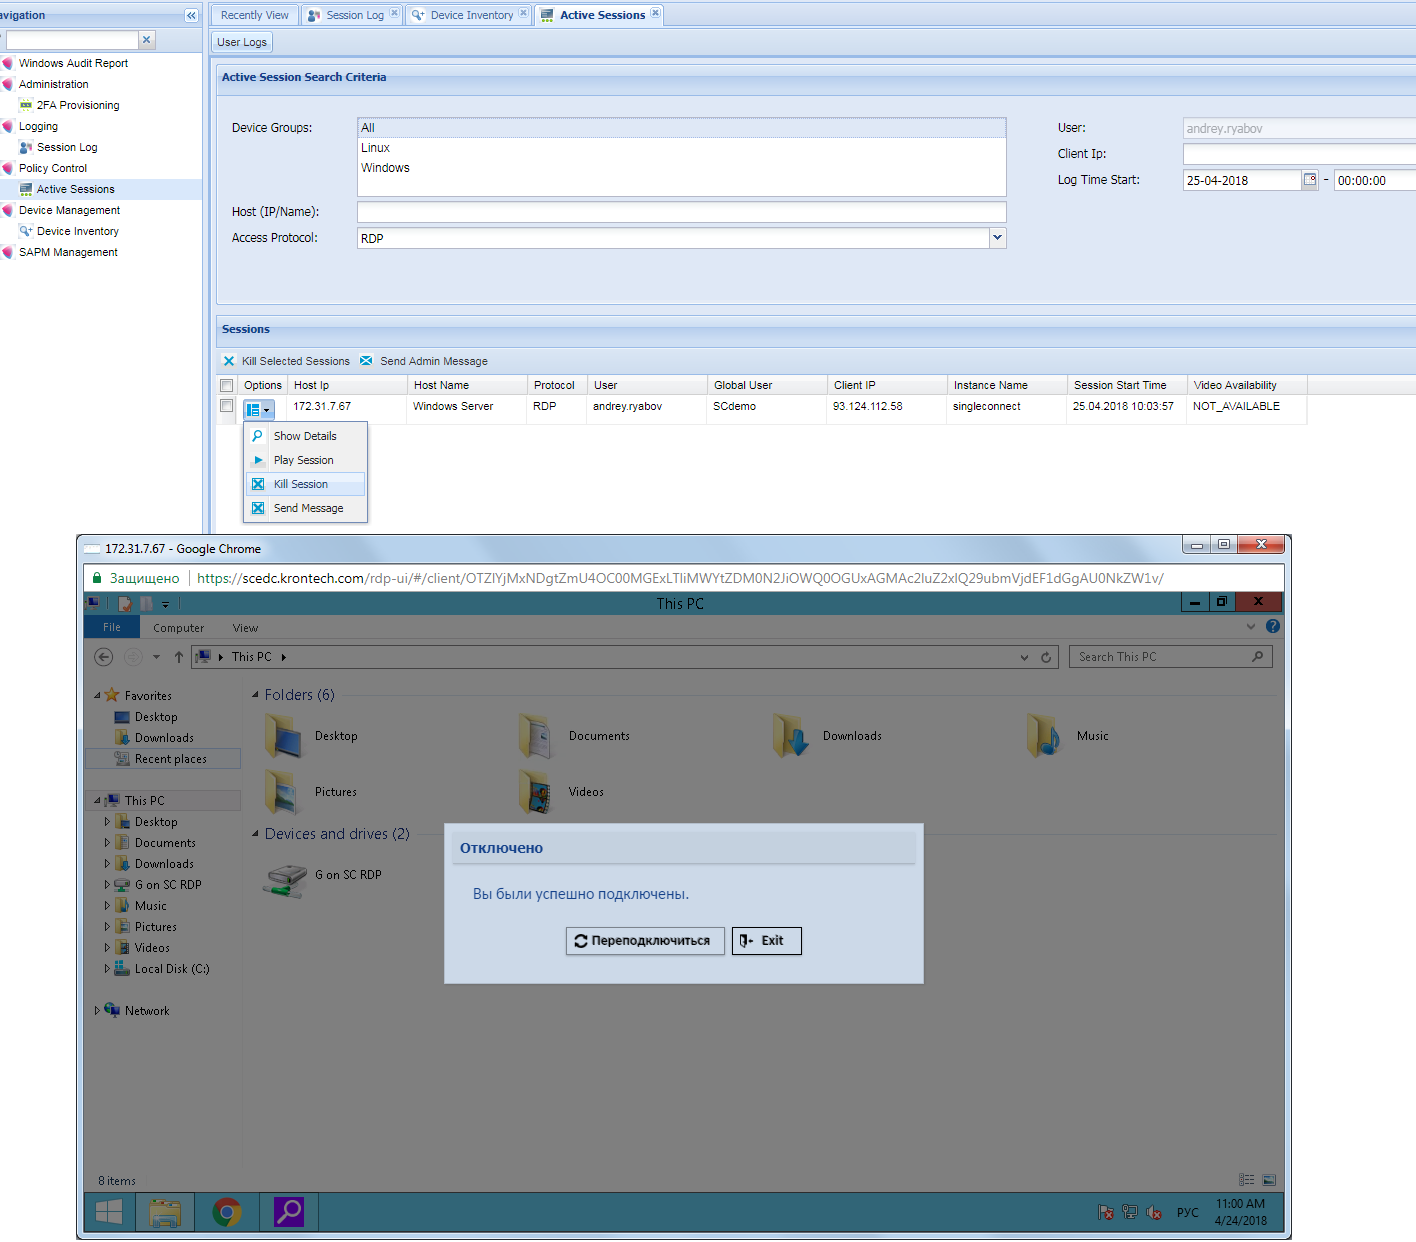Image resolution: width=1416 pixels, height=1242 pixels.
Task: Click the calendar icon beside Log Time Start
Action: pyautogui.click(x=1310, y=180)
